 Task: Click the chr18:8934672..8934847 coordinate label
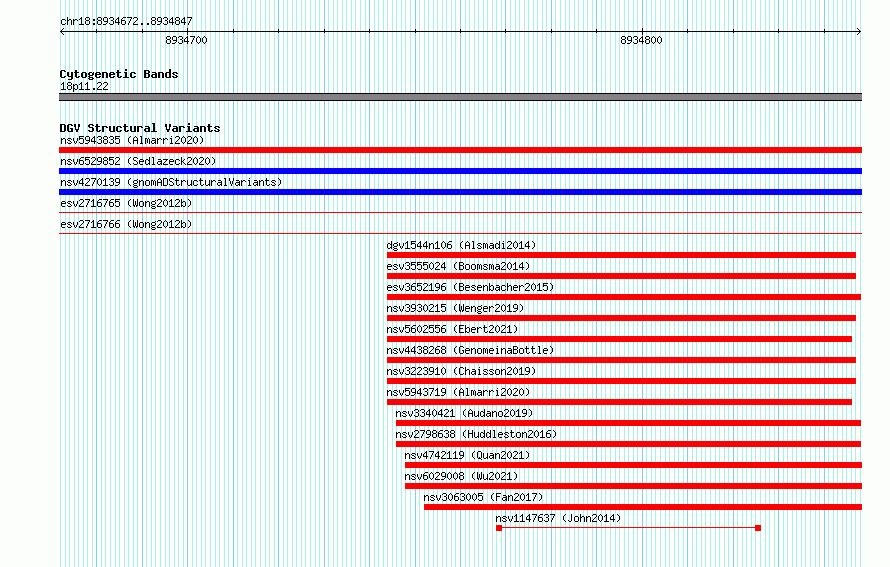coord(126,21)
